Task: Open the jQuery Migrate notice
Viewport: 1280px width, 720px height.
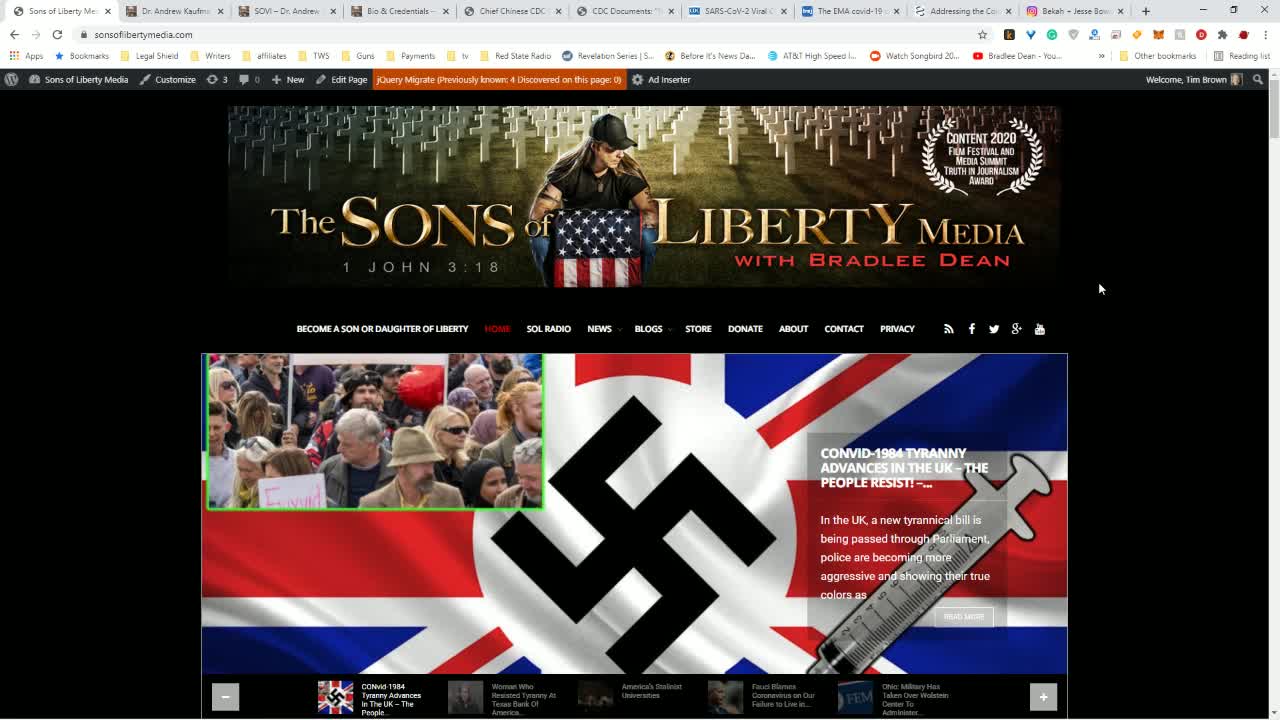Action: click(498, 79)
